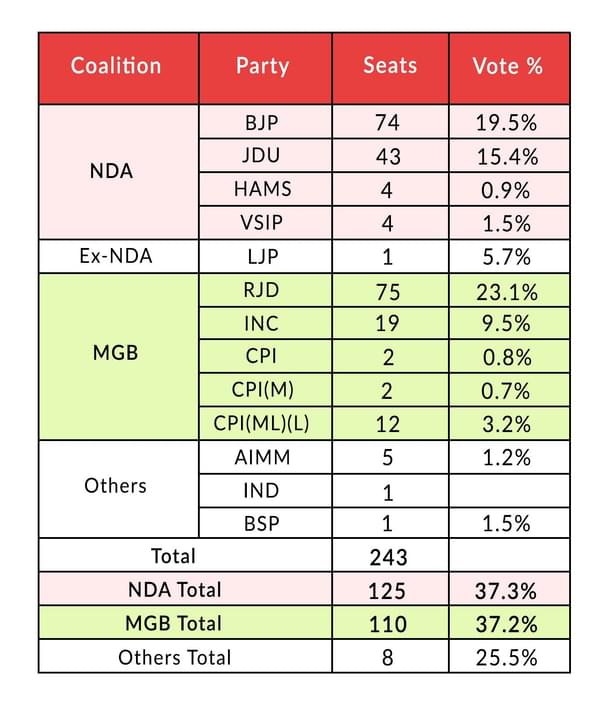Select the Vote % column header
The height and width of the screenshot is (707, 610).
pyautogui.click(x=507, y=67)
